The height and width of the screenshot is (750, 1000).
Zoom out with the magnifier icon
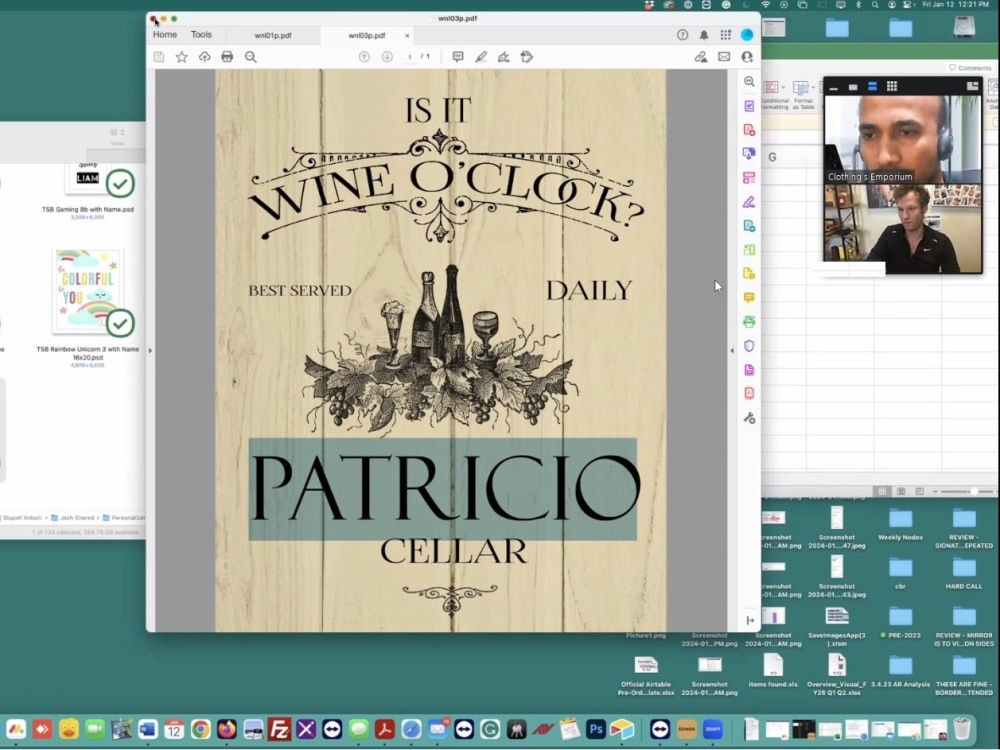(x=251, y=57)
